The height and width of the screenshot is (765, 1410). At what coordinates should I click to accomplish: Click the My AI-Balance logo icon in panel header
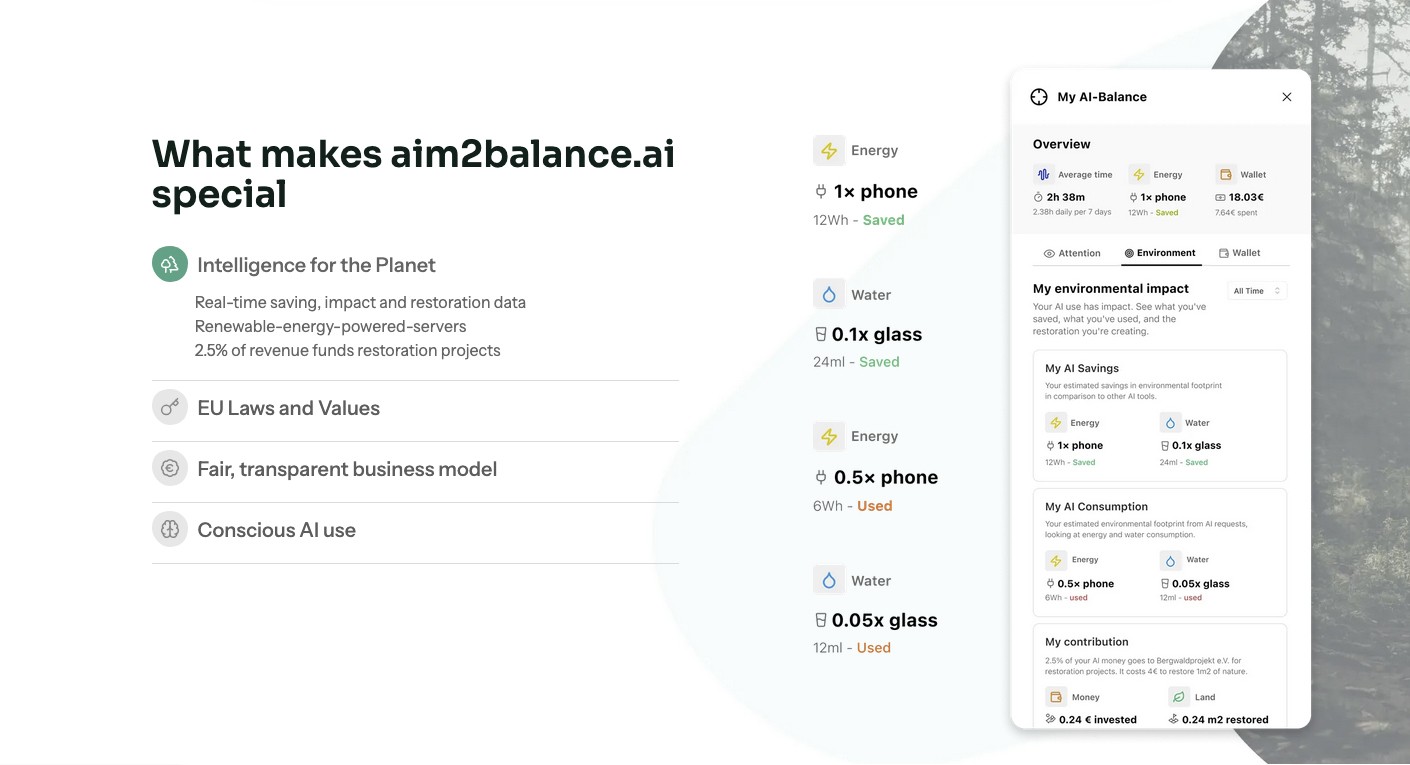pos(1039,97)
